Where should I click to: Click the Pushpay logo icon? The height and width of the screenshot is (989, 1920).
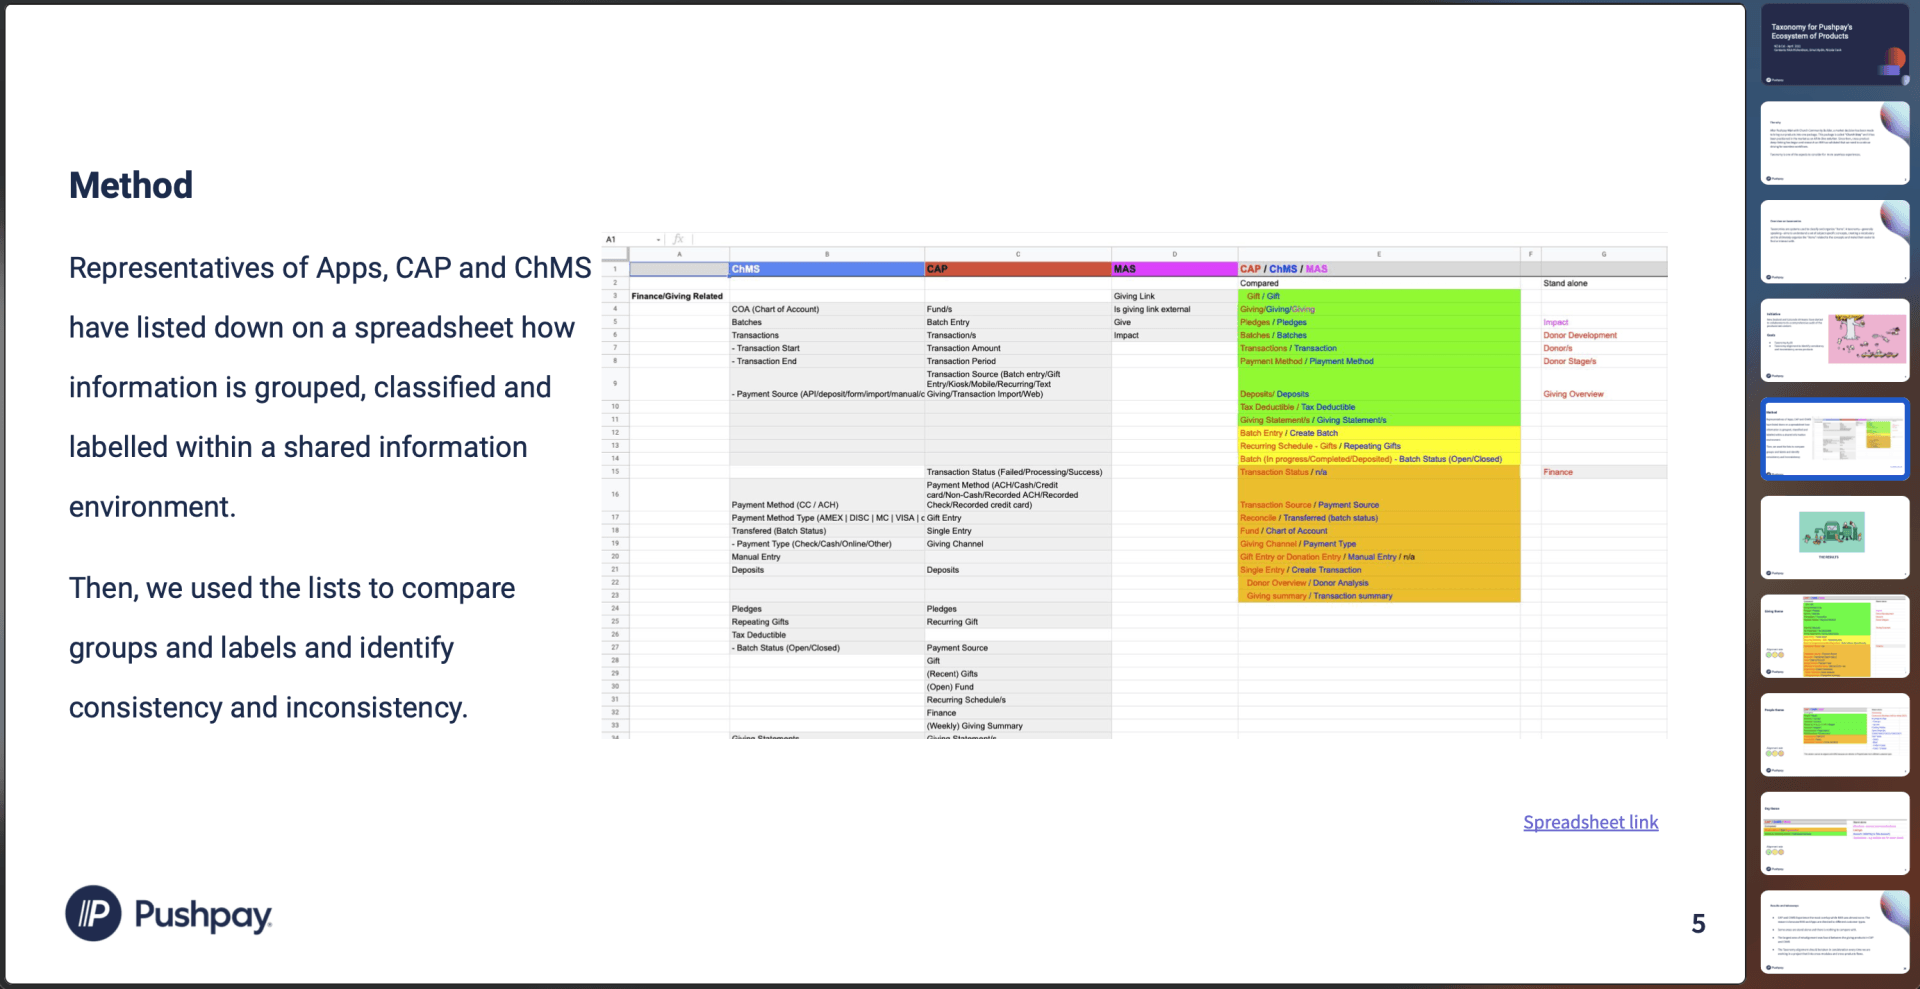tap(93, 913)
